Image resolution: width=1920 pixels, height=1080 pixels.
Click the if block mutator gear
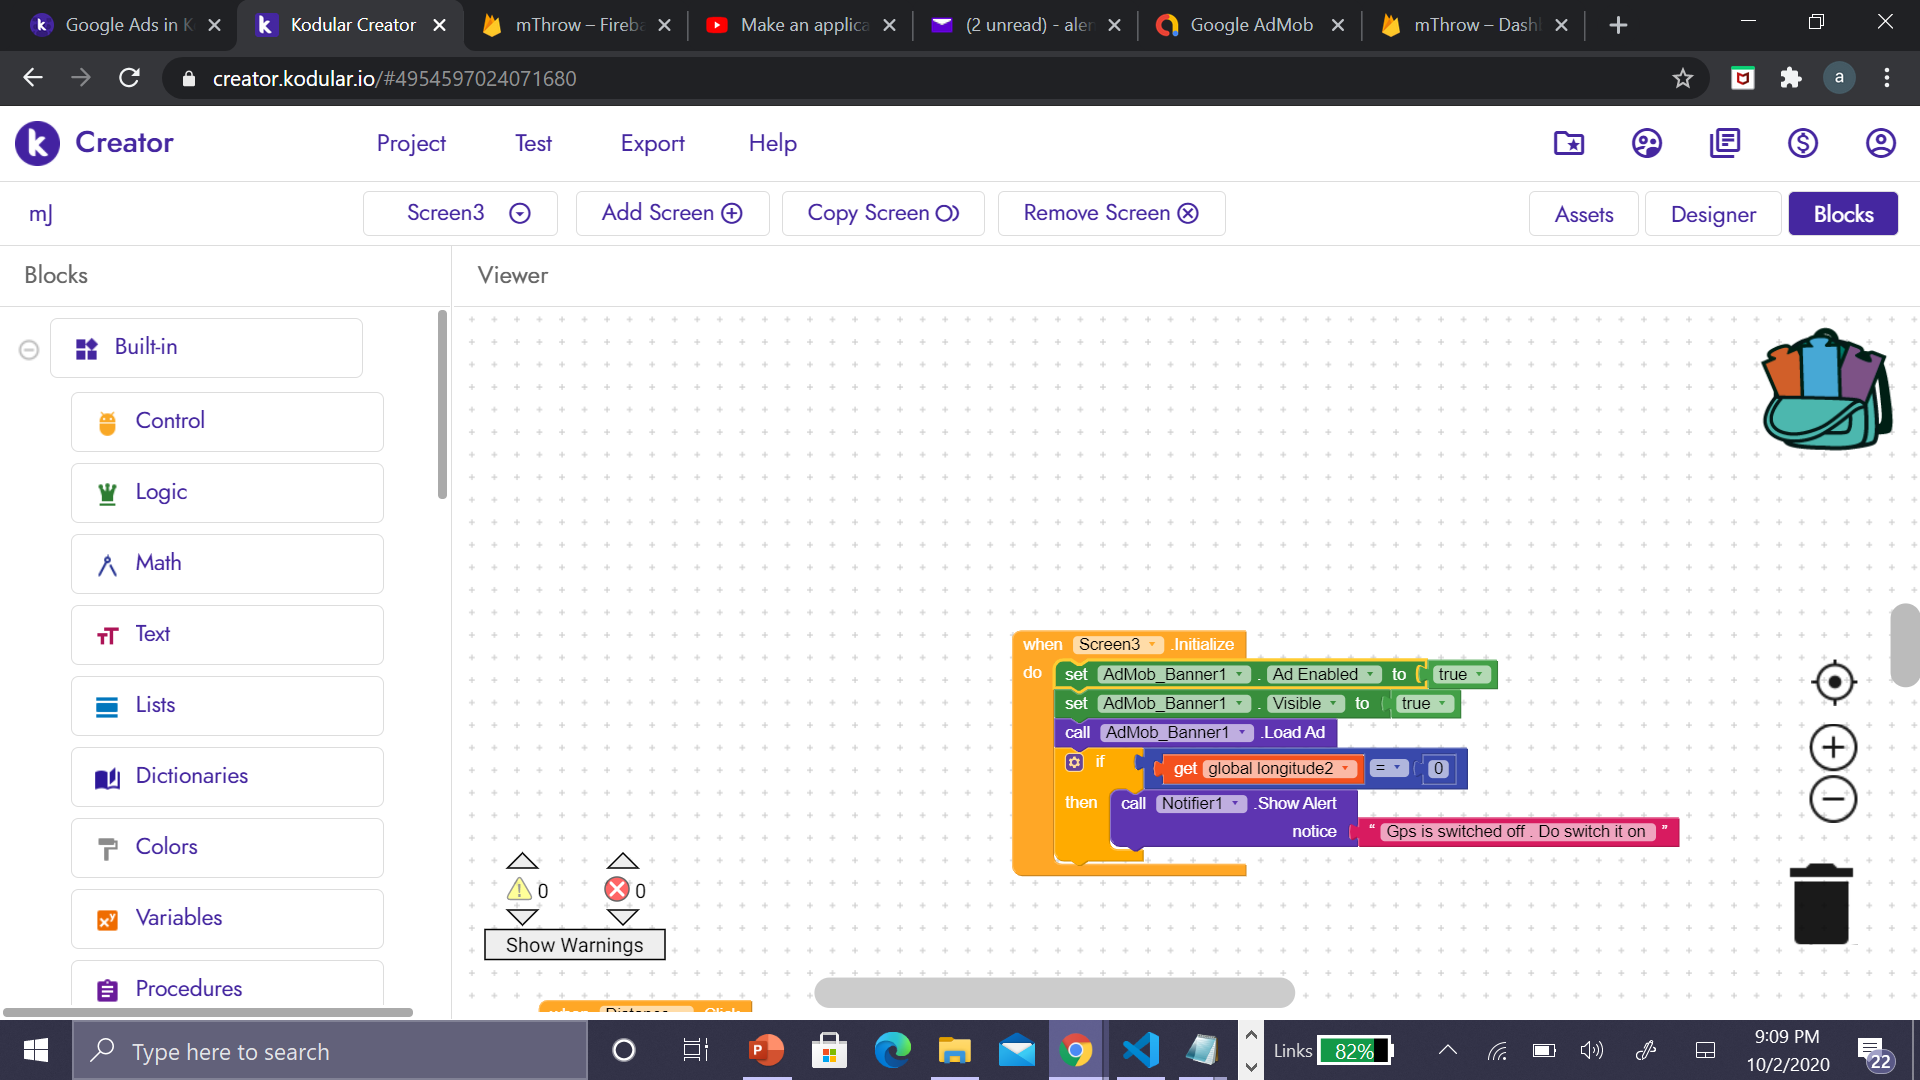pos(1074,763)
